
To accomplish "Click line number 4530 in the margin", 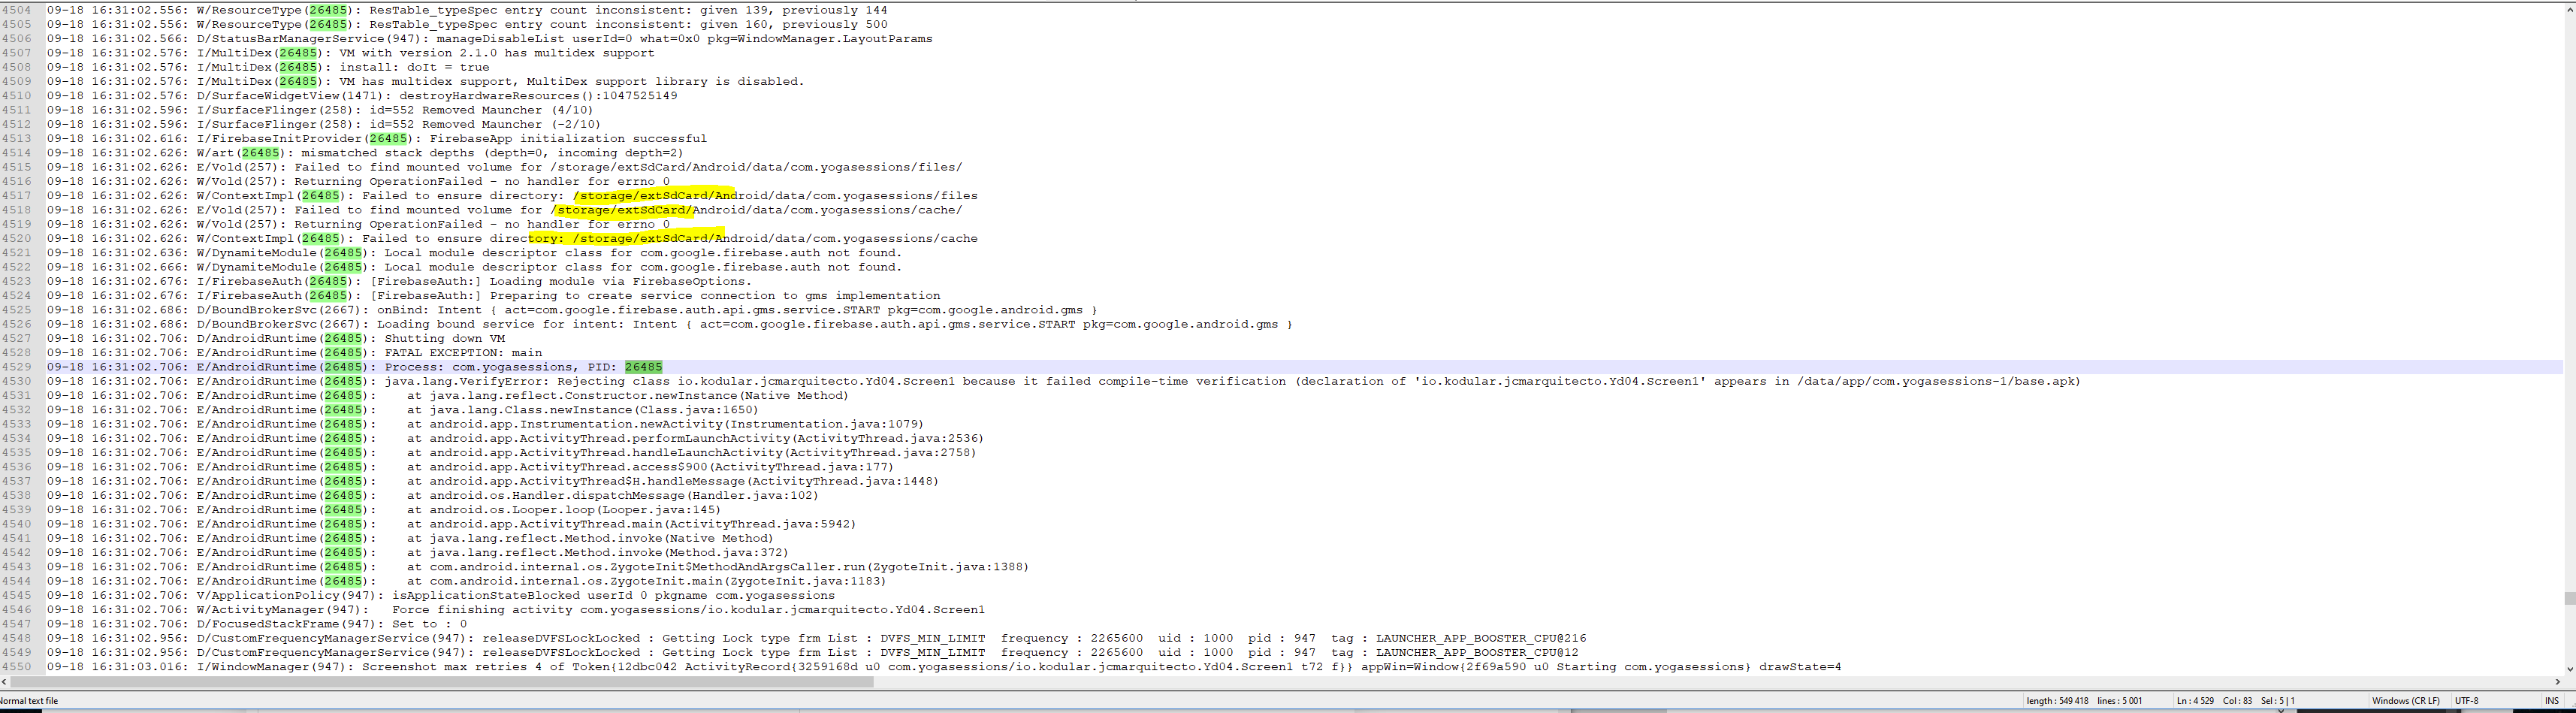I will pyautogui.click(x=17, y=381).
